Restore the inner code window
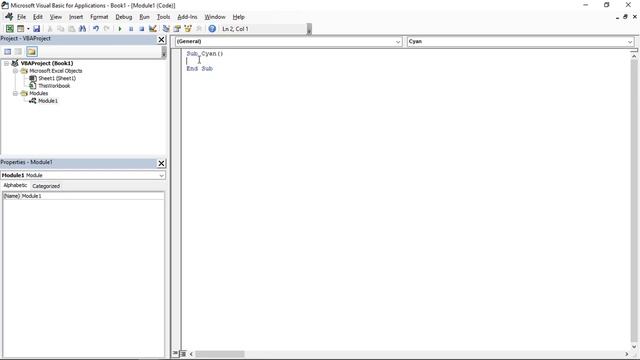The height and width of the screenshot is (360, 640). pos(625,17)
